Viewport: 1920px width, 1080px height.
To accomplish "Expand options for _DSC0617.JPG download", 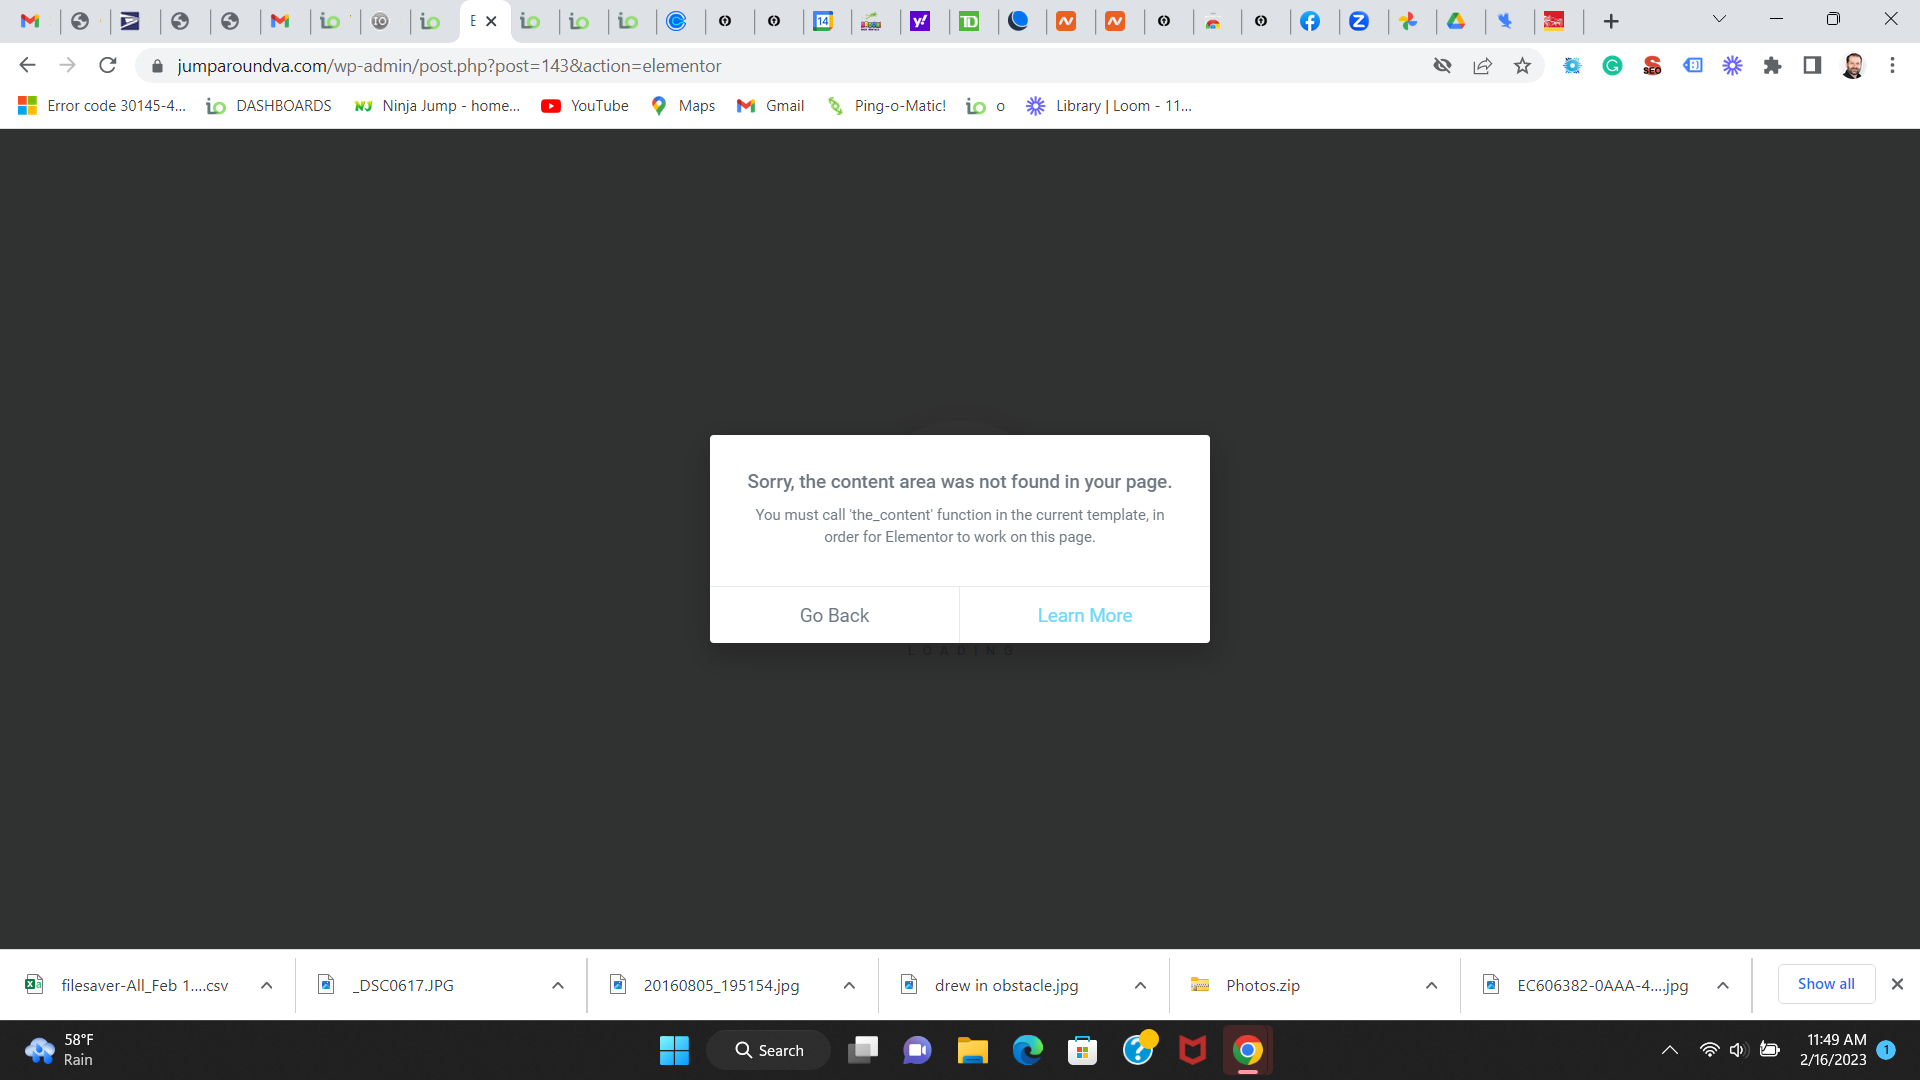I will point(558,986).
